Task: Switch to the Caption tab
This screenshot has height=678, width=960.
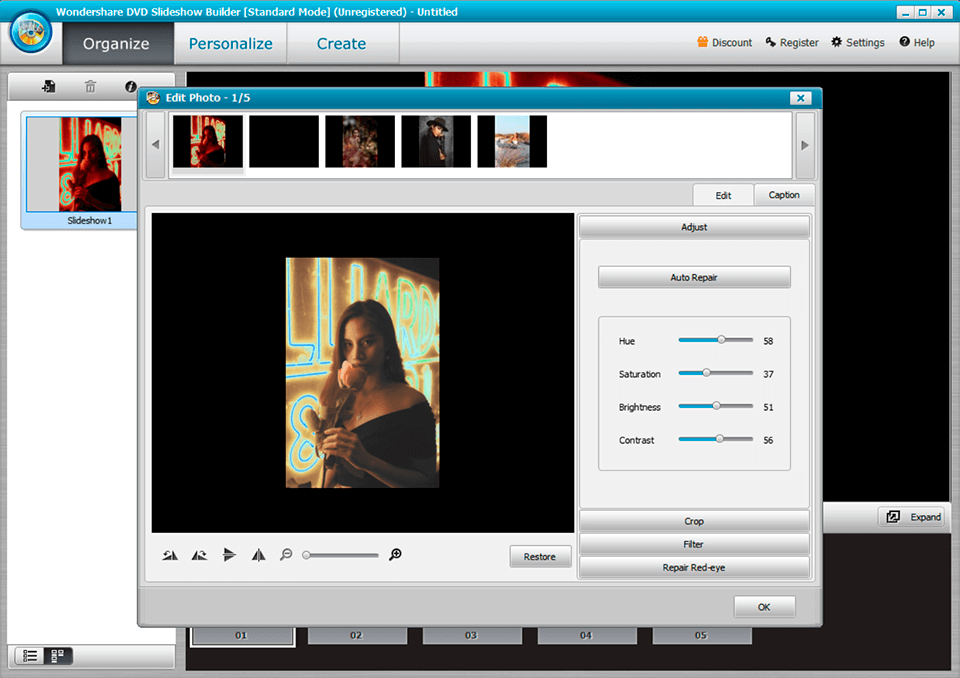Action: [784, 194]
